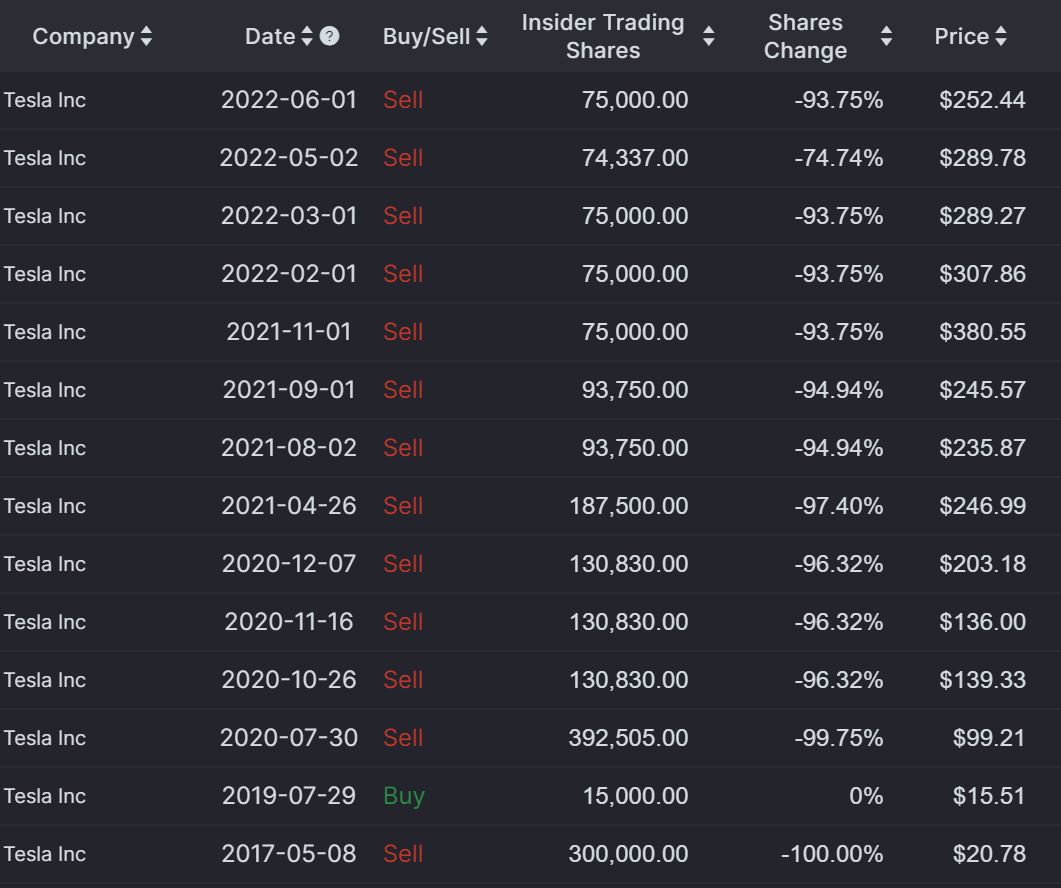1061x888 pixels.
Task: Select the Sell label dated 2020-07-30
Action: click(403, 738)
